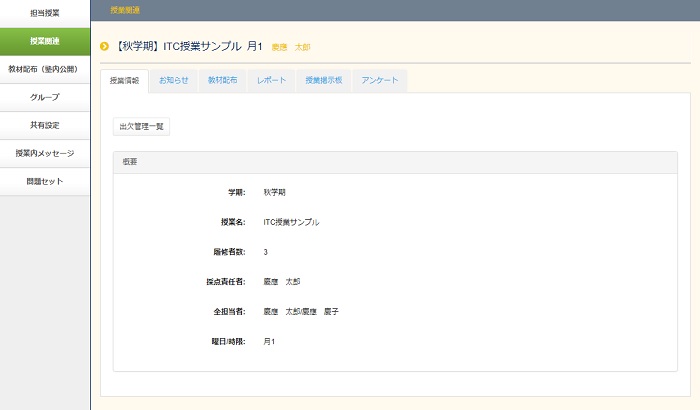Viewport: 700px width, 410px height.
Task: Click the orange arrow icon beside course title
Action: (104, 46)
